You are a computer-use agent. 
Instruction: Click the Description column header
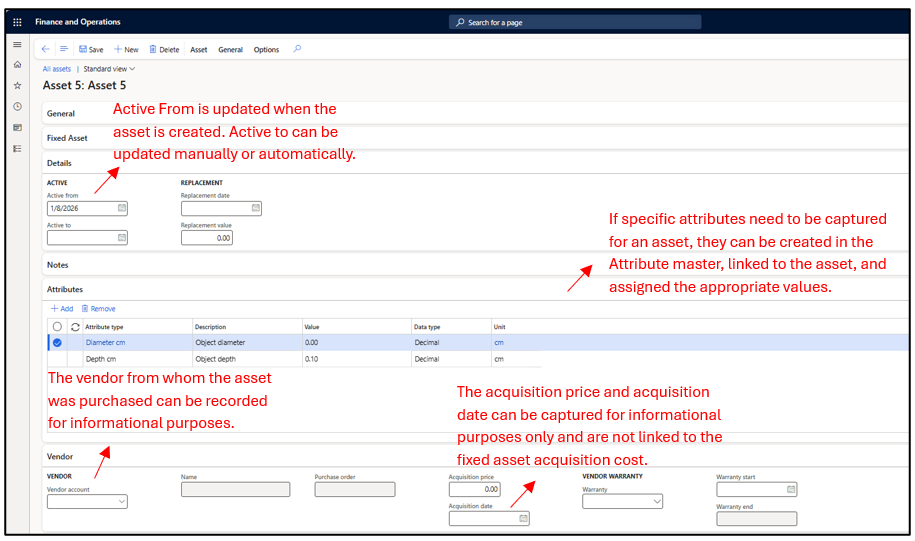point(210,327)
